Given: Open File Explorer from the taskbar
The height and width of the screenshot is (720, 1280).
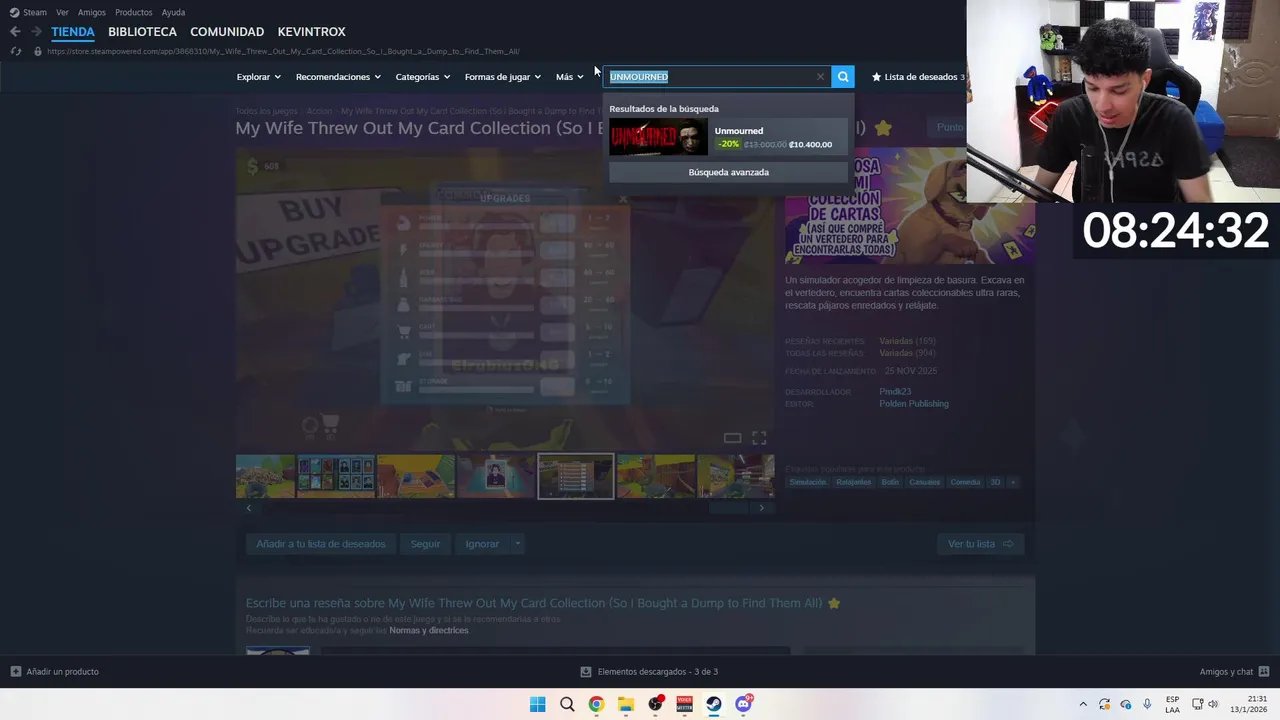Looking at the screenshot, I should (x=626, y=704).
